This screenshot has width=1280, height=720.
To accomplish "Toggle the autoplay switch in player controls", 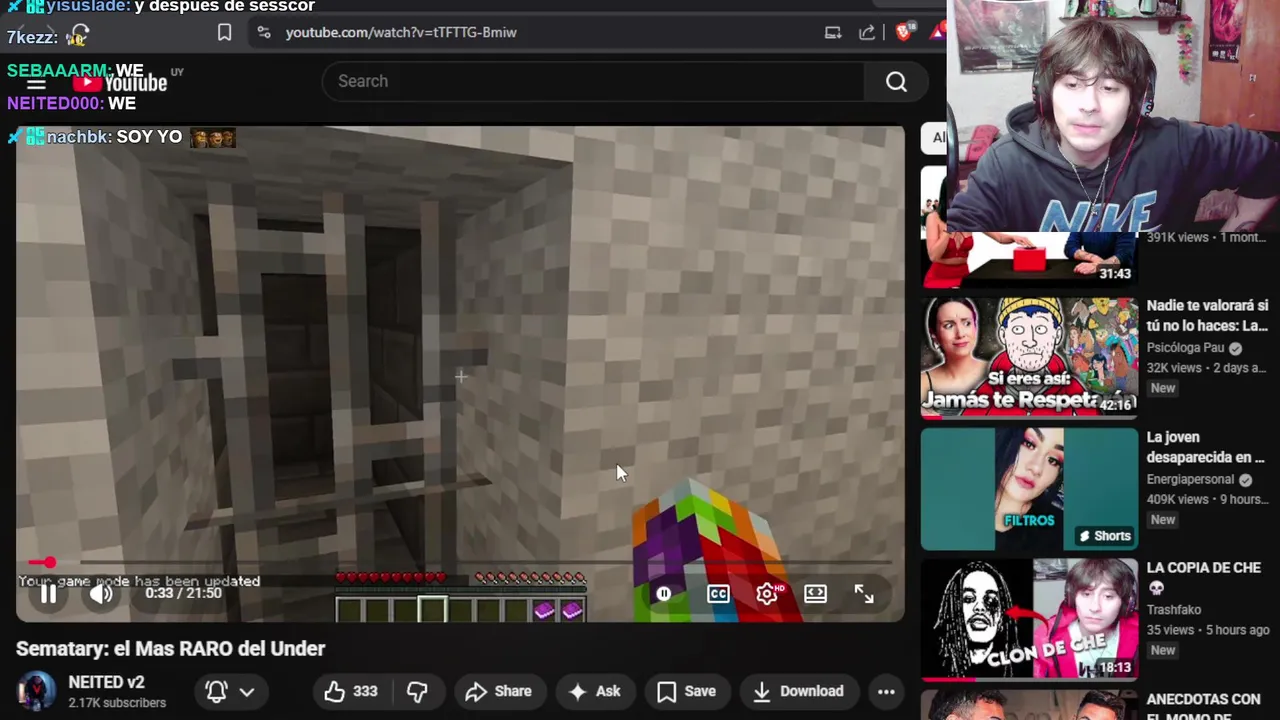I will [x=664, y=594].
